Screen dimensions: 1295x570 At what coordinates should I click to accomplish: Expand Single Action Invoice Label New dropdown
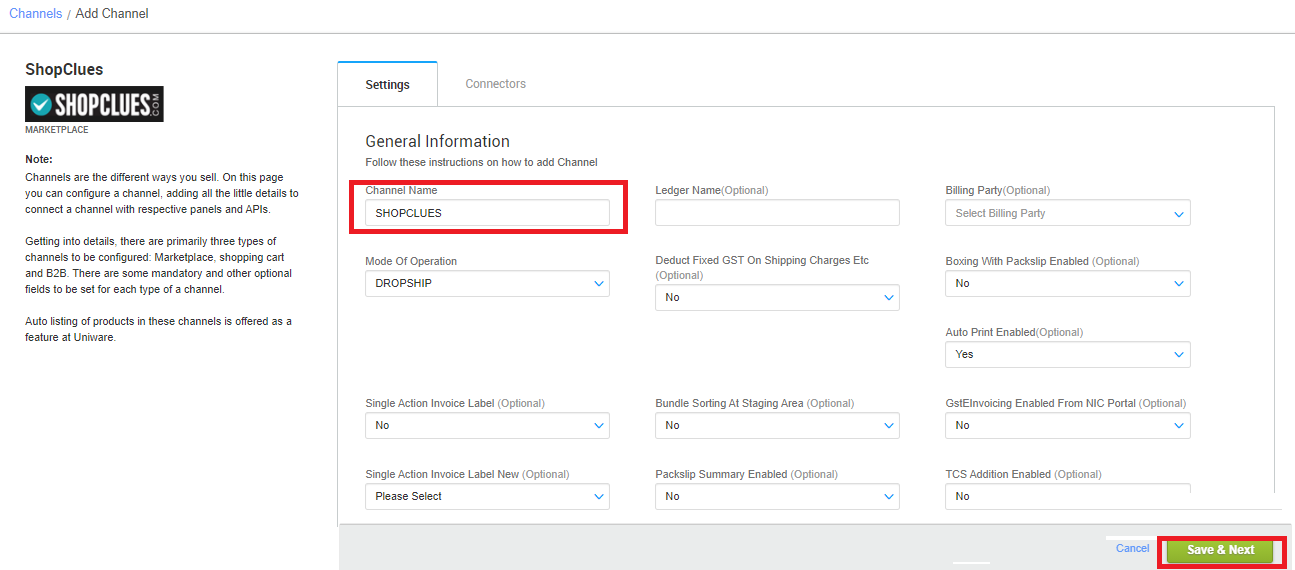487,496
